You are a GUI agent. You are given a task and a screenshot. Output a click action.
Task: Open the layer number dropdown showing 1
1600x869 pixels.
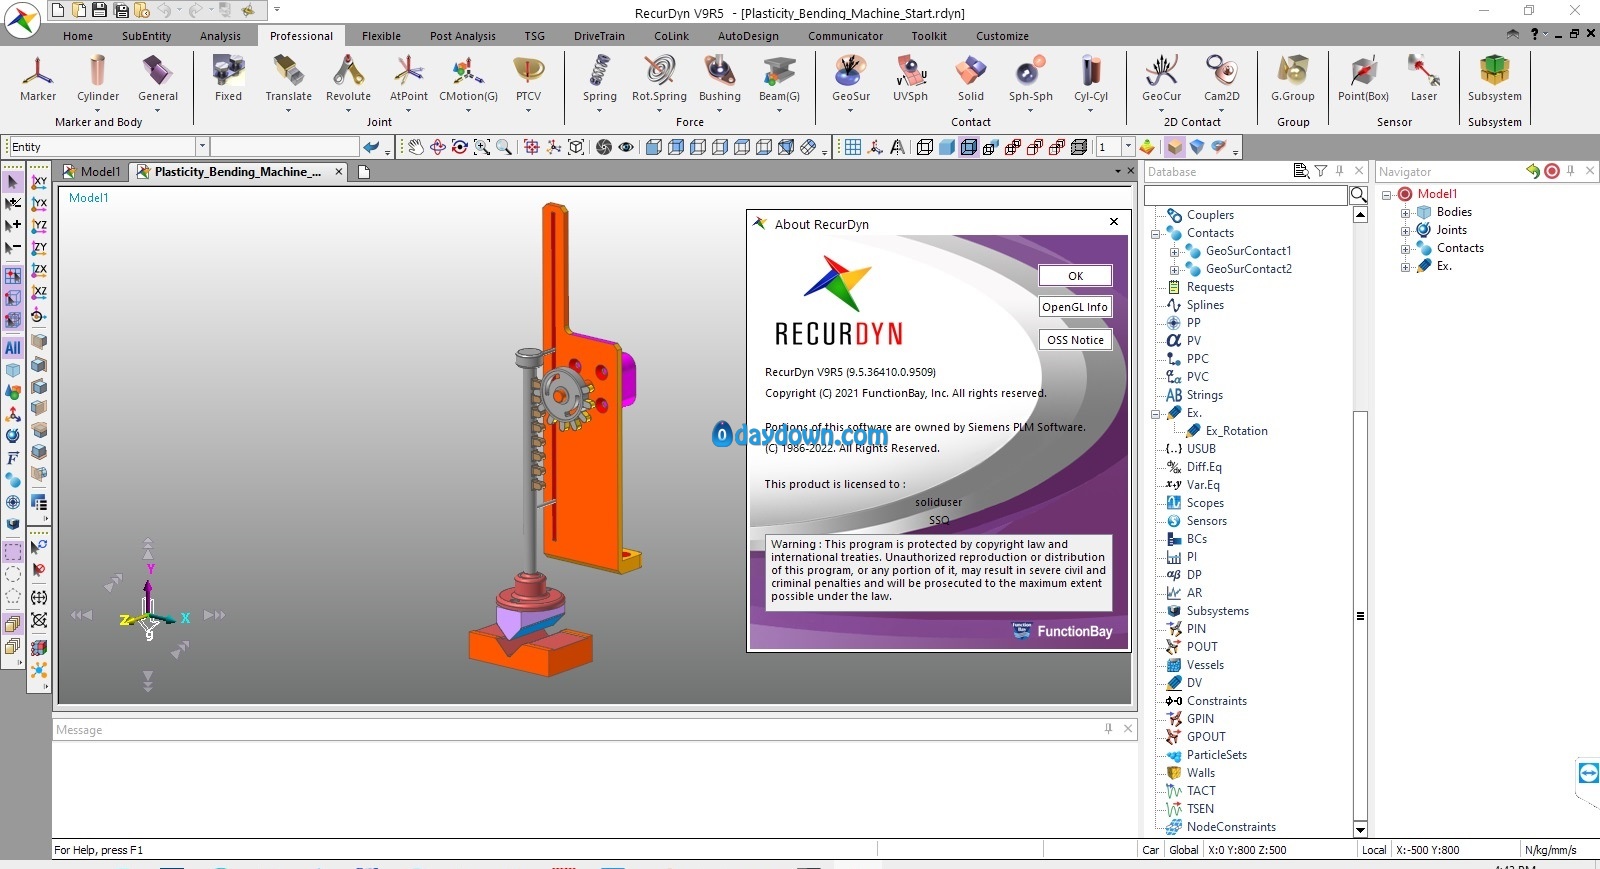click(x=1128, y=147)
